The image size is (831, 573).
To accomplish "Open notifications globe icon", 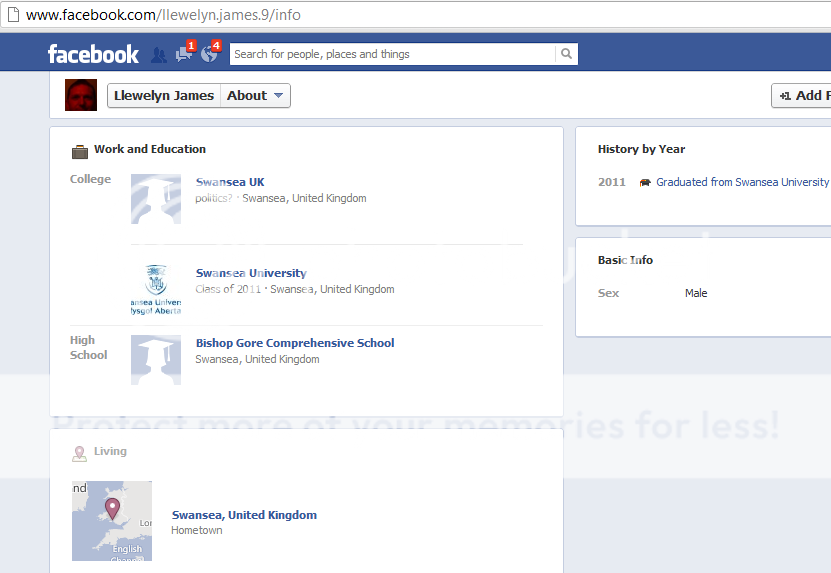I will (208, 54).
